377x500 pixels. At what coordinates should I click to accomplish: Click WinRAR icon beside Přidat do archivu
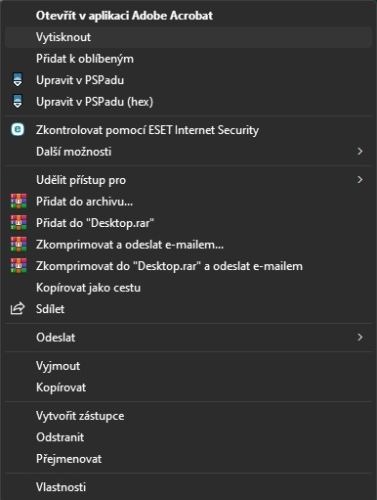pyautogui.click(x=18, y=201)
